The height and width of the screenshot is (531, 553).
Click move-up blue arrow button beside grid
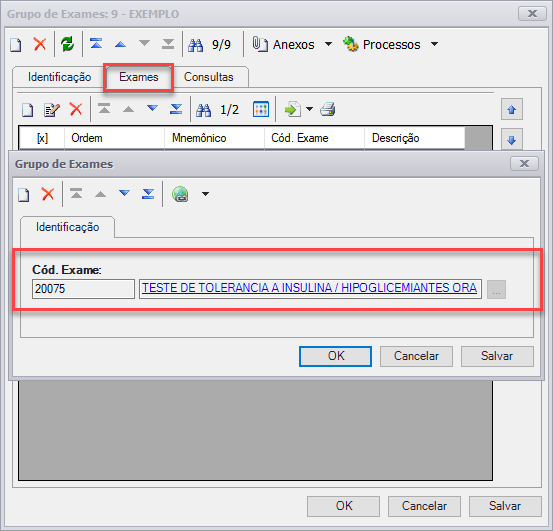pos(512,110)
